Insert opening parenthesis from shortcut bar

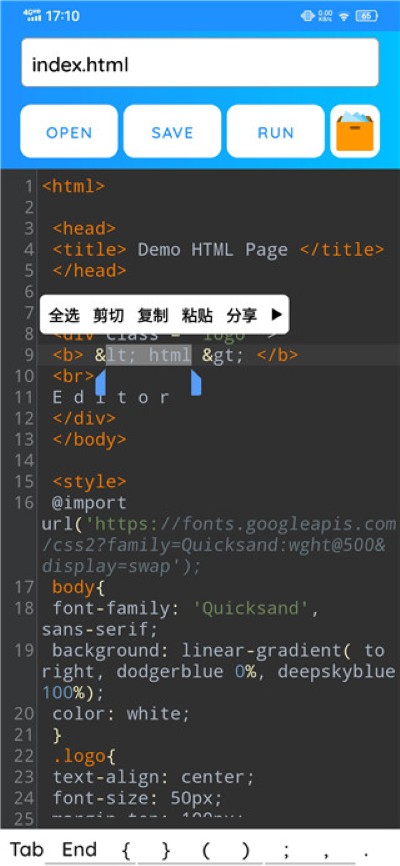pos(206,850)
